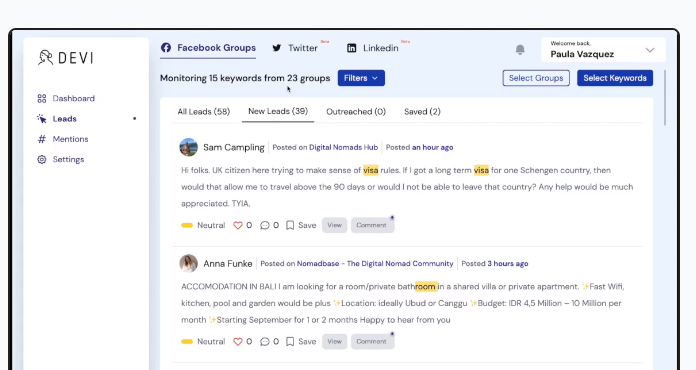The image size is (696, 370).
Task: Click Anna Funke's profile picture
Action: (x=189, y=264)
